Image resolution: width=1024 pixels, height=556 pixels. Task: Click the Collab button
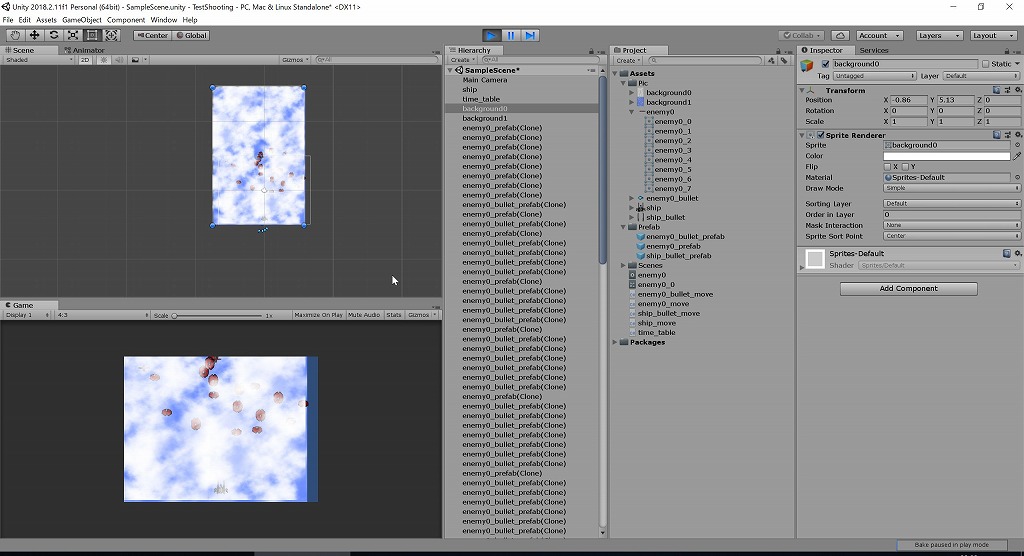click(802, 35)
